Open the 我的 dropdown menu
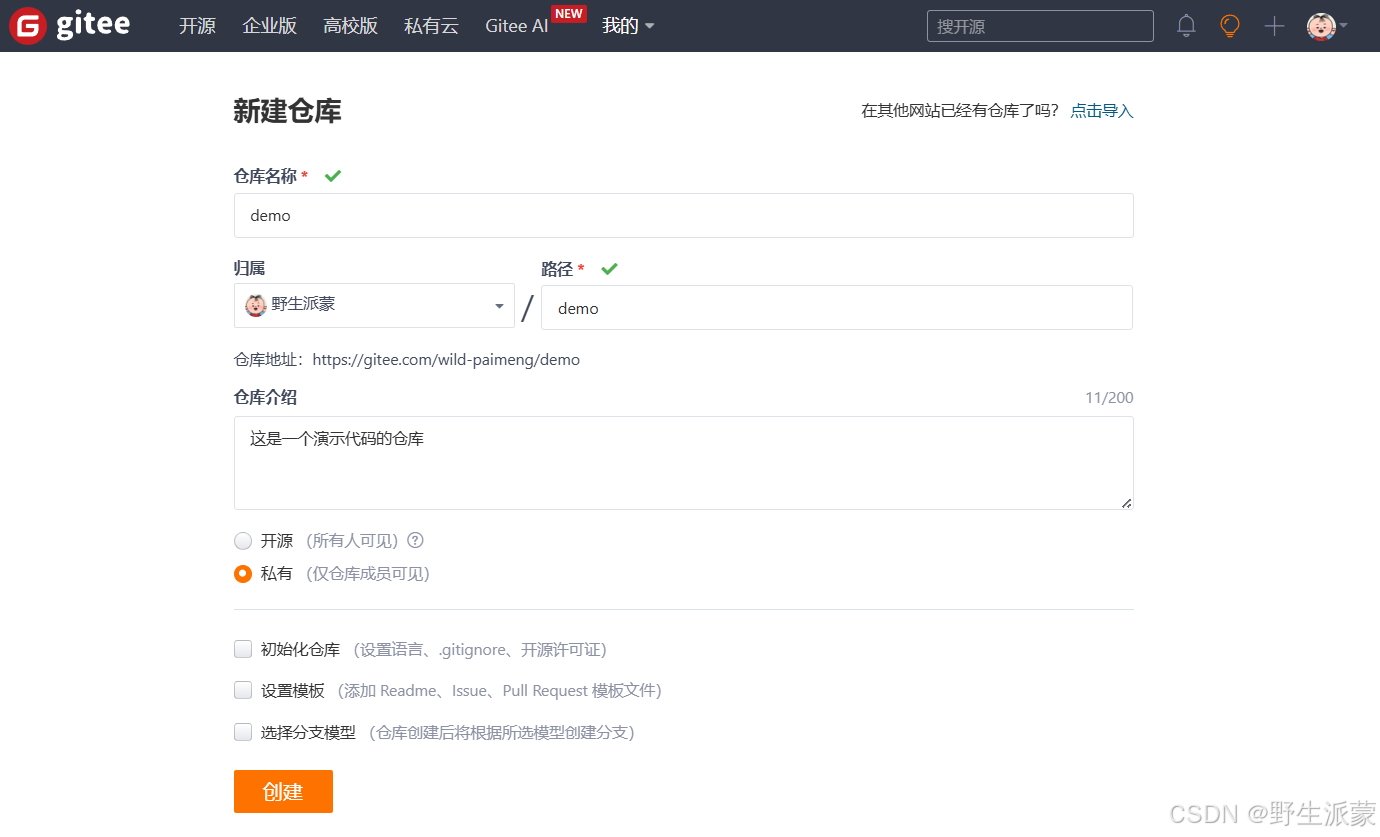This screenshot has height=837, width=1380. 628,26
